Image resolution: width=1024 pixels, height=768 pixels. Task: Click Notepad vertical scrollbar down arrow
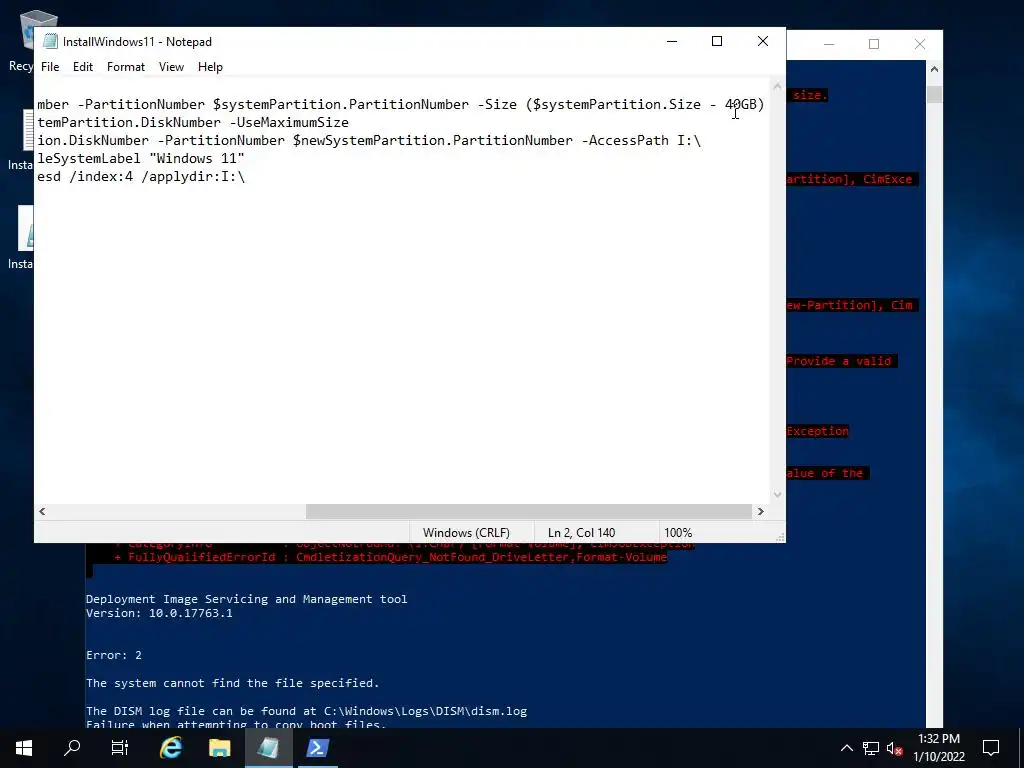pos(777,495)
